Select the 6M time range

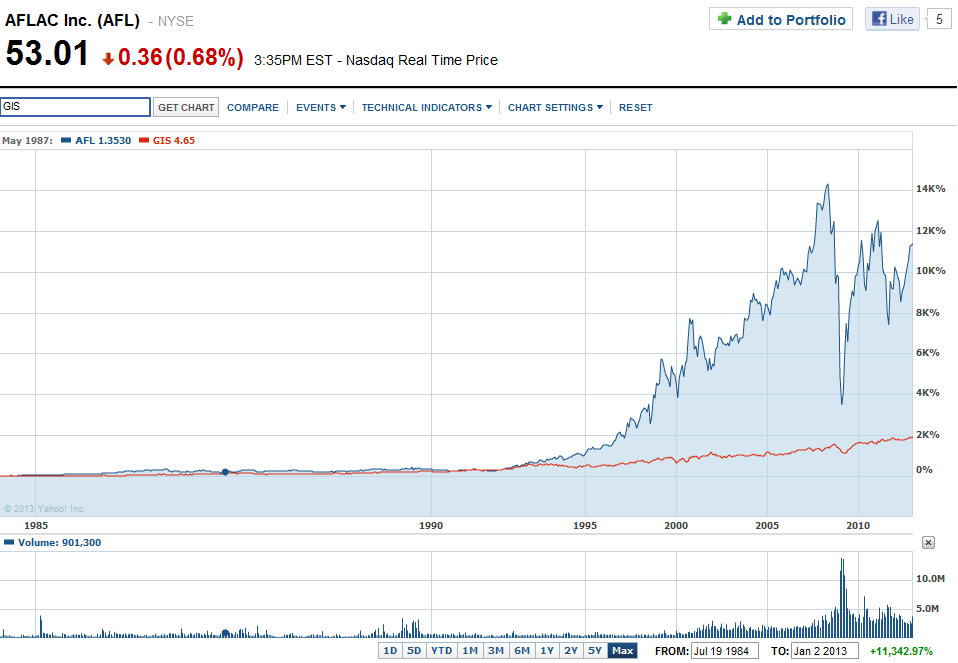tap(522, 651)
